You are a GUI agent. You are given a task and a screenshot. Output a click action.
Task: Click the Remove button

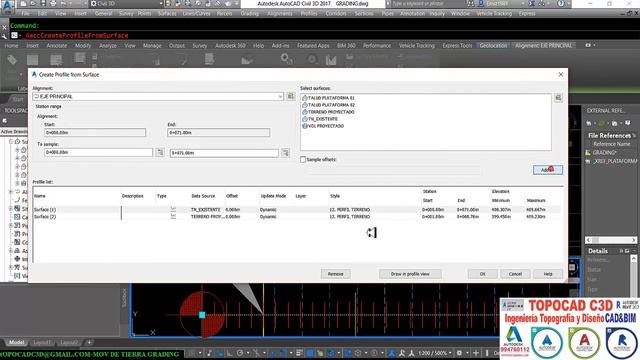click(x=336, y=274)
